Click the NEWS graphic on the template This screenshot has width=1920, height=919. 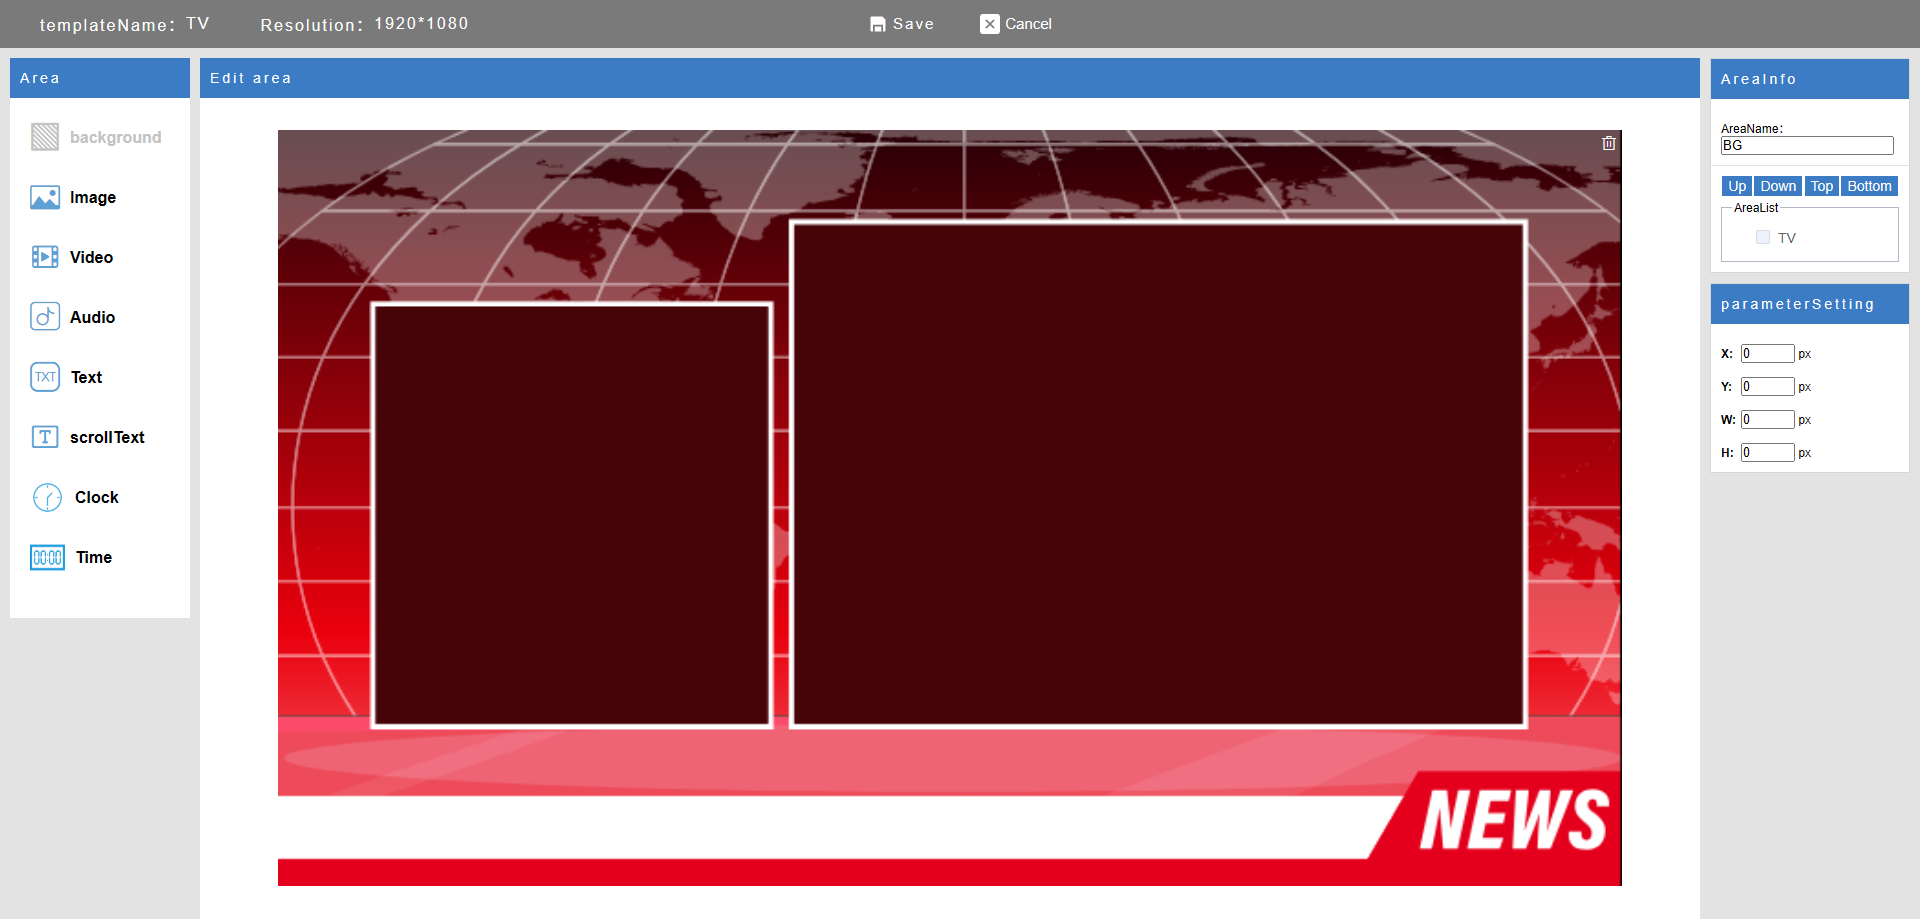(1513, 820)
